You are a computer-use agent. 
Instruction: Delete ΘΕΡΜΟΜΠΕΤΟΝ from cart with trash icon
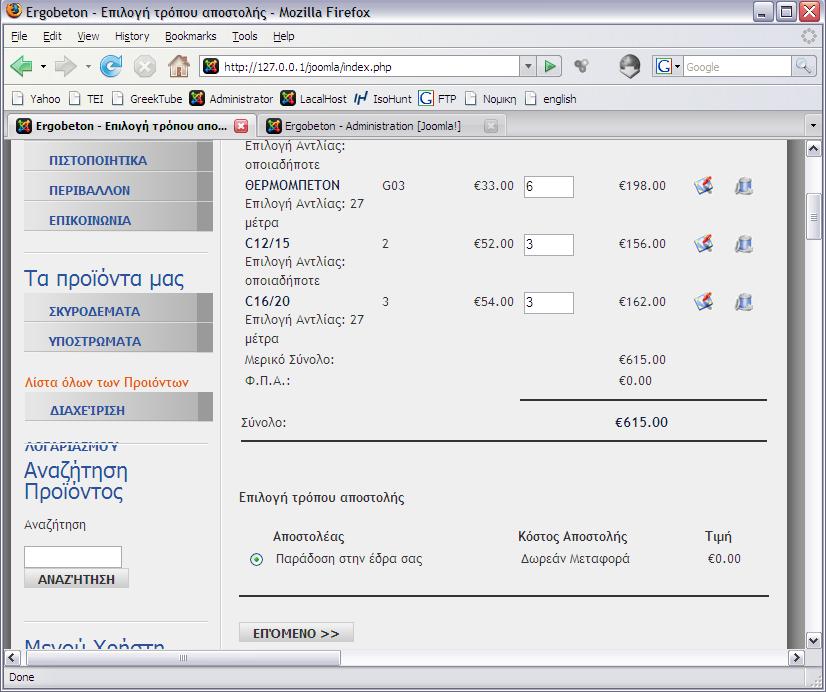point(744,186)
